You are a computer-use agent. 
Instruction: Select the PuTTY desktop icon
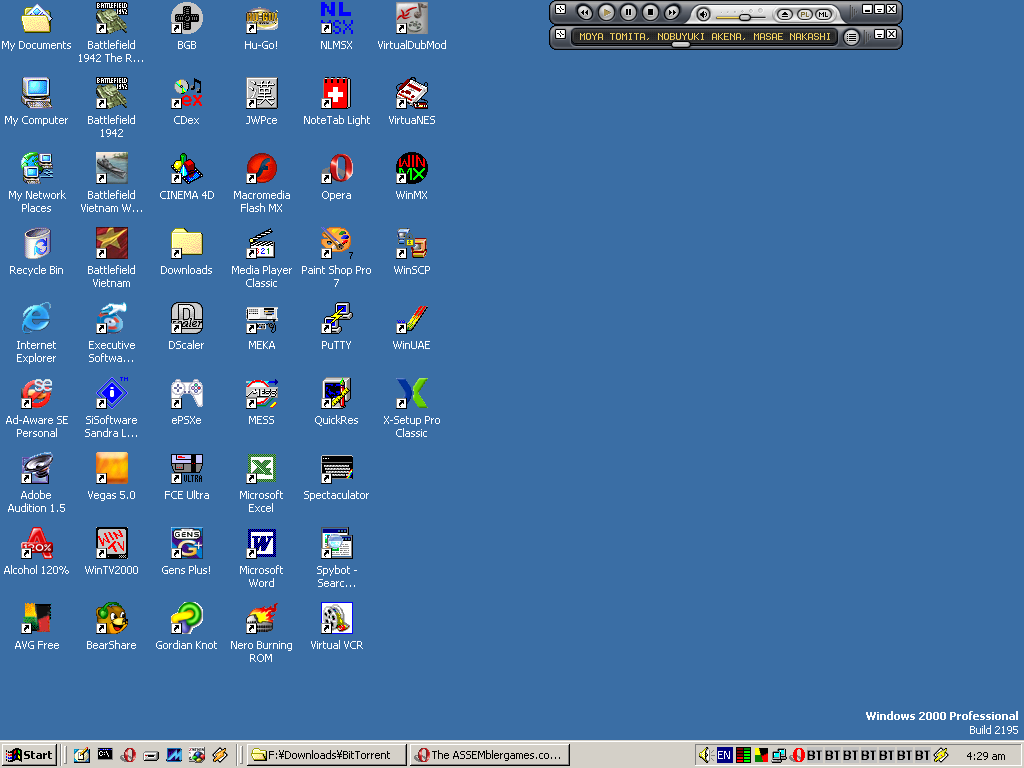point(336,327)
